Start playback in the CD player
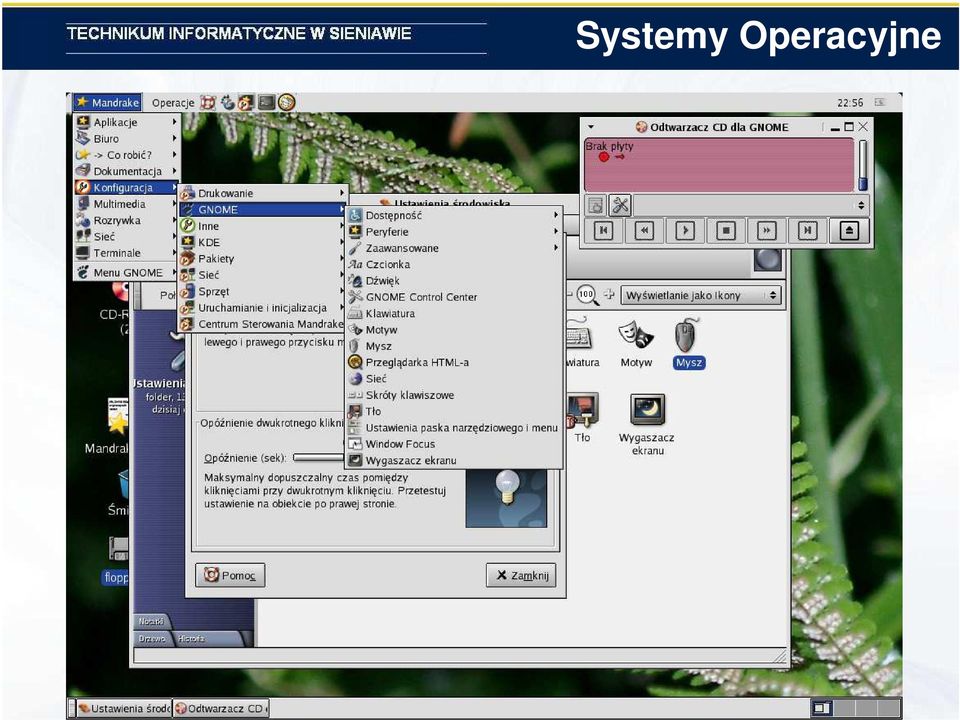 point(684,230)
